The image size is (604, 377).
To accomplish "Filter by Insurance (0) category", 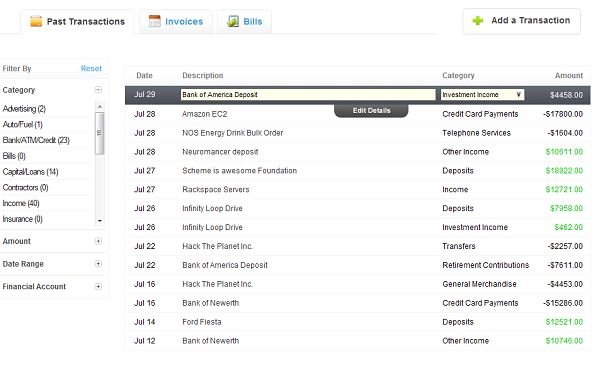I will 22,219.
